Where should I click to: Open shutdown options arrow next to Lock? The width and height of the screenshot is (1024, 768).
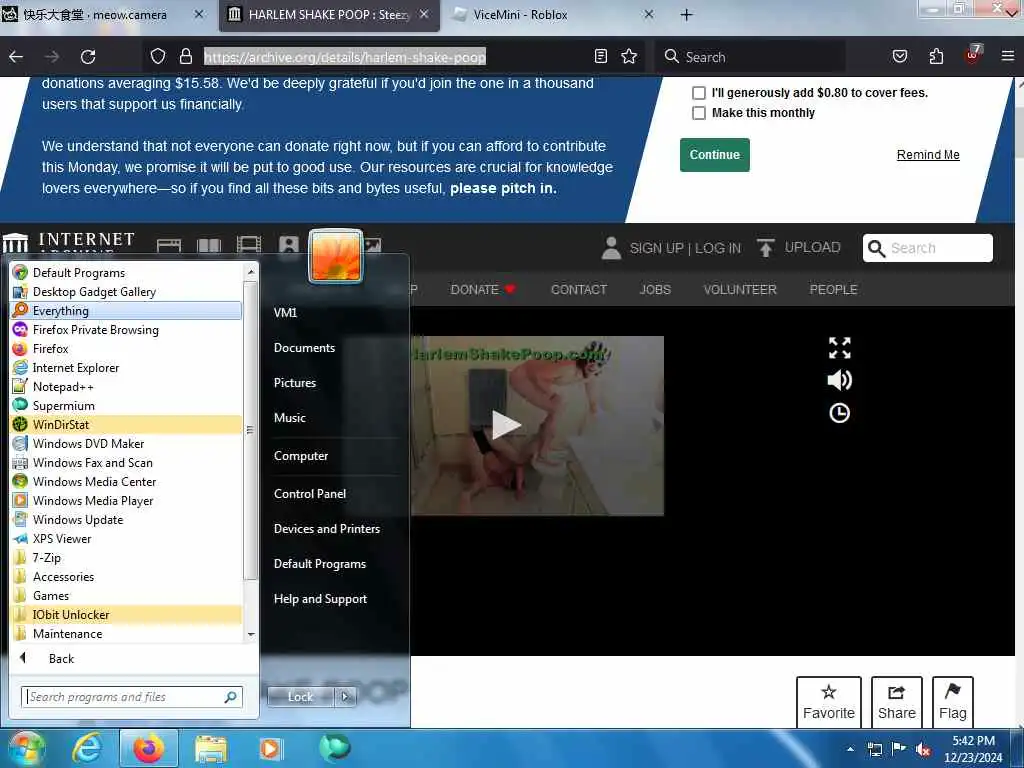point(345,697)
